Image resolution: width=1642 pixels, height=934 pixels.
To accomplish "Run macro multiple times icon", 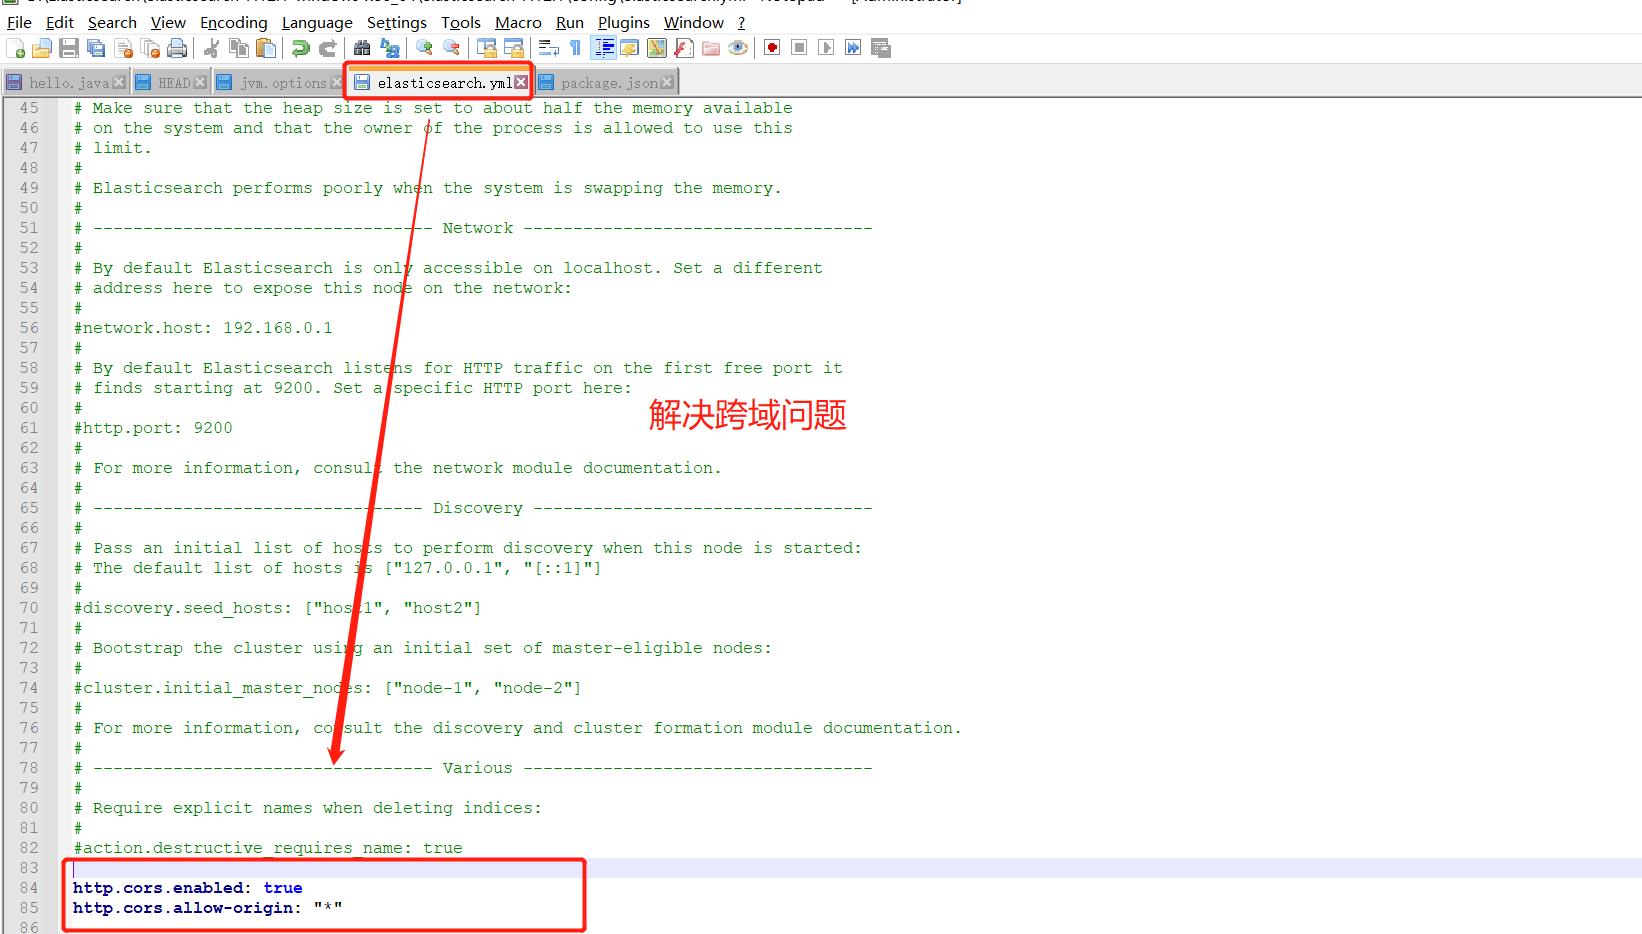I will tap(853, 48).
